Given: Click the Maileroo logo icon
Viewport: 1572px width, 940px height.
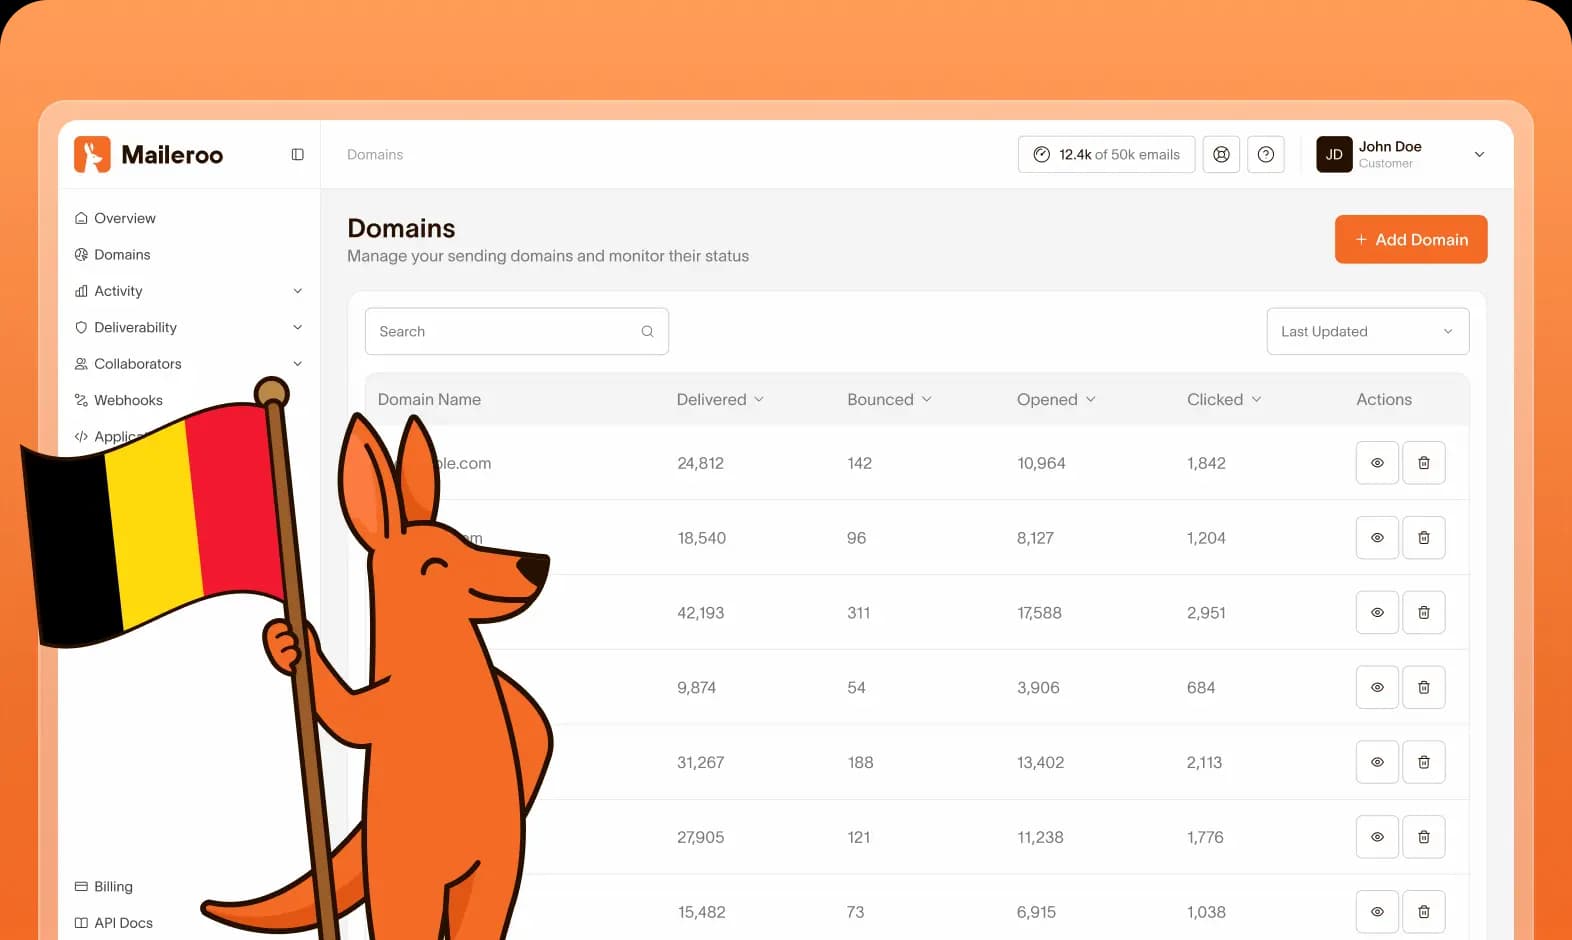Looking at the screenshot, I should pos(92,154).
